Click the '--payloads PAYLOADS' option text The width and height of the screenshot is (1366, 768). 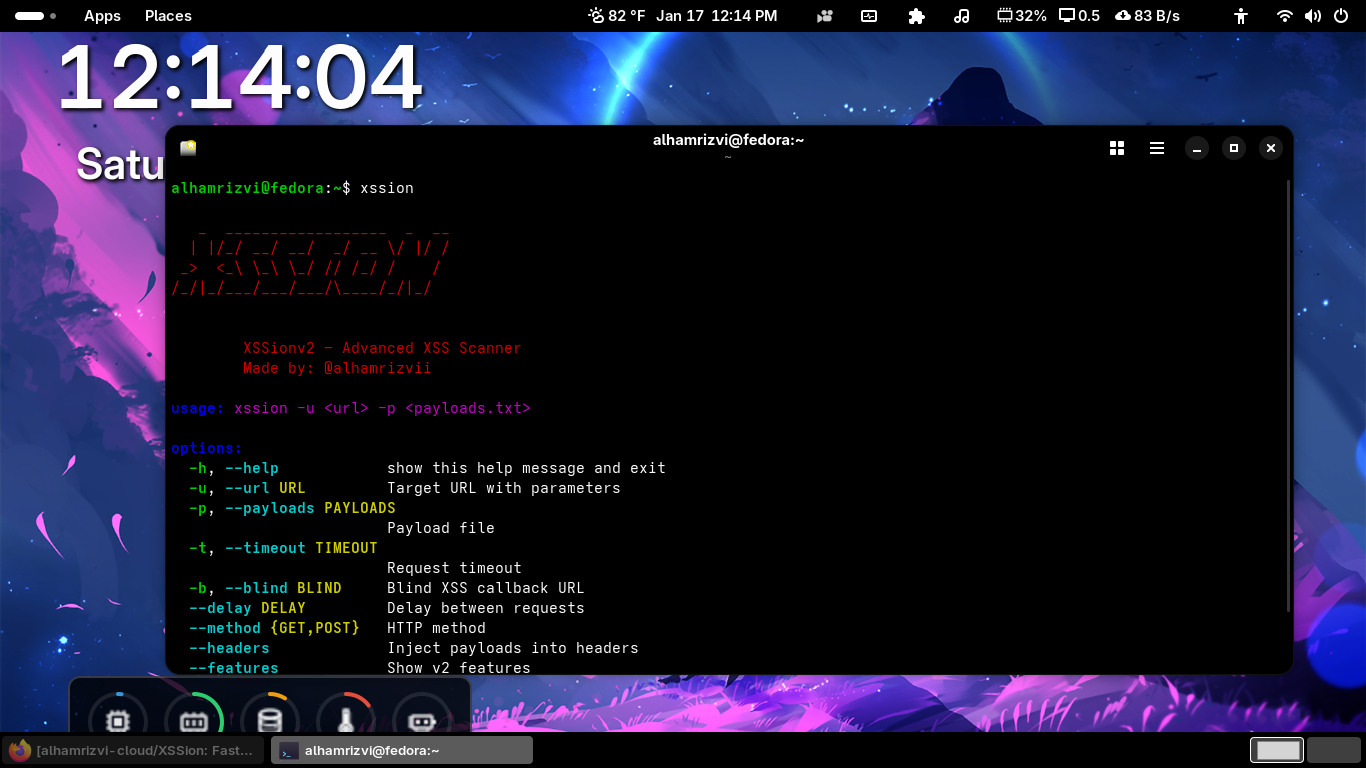(310, 508)
